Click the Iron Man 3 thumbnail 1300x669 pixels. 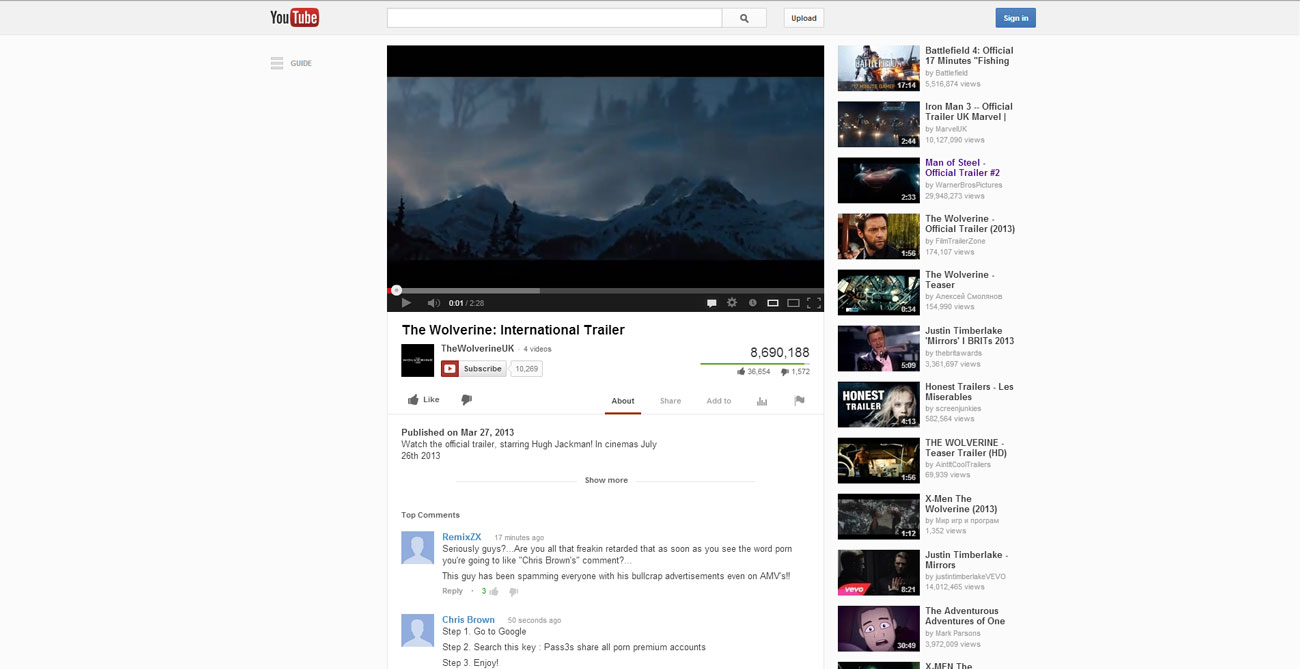[x=878, y=124]
